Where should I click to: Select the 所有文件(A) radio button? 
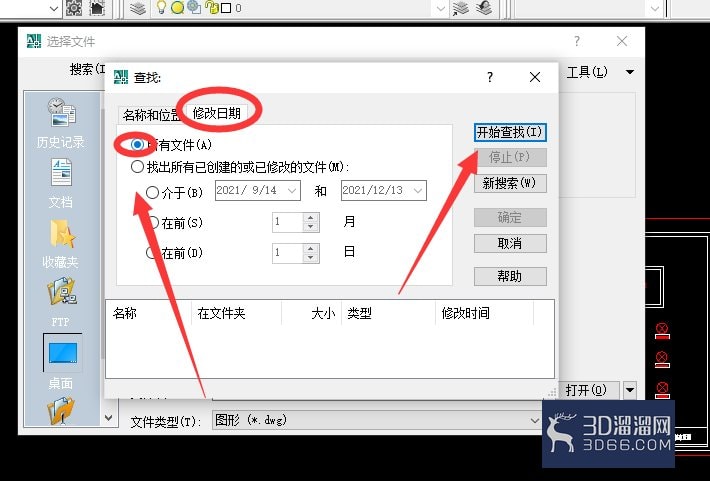tap(137, 144)
